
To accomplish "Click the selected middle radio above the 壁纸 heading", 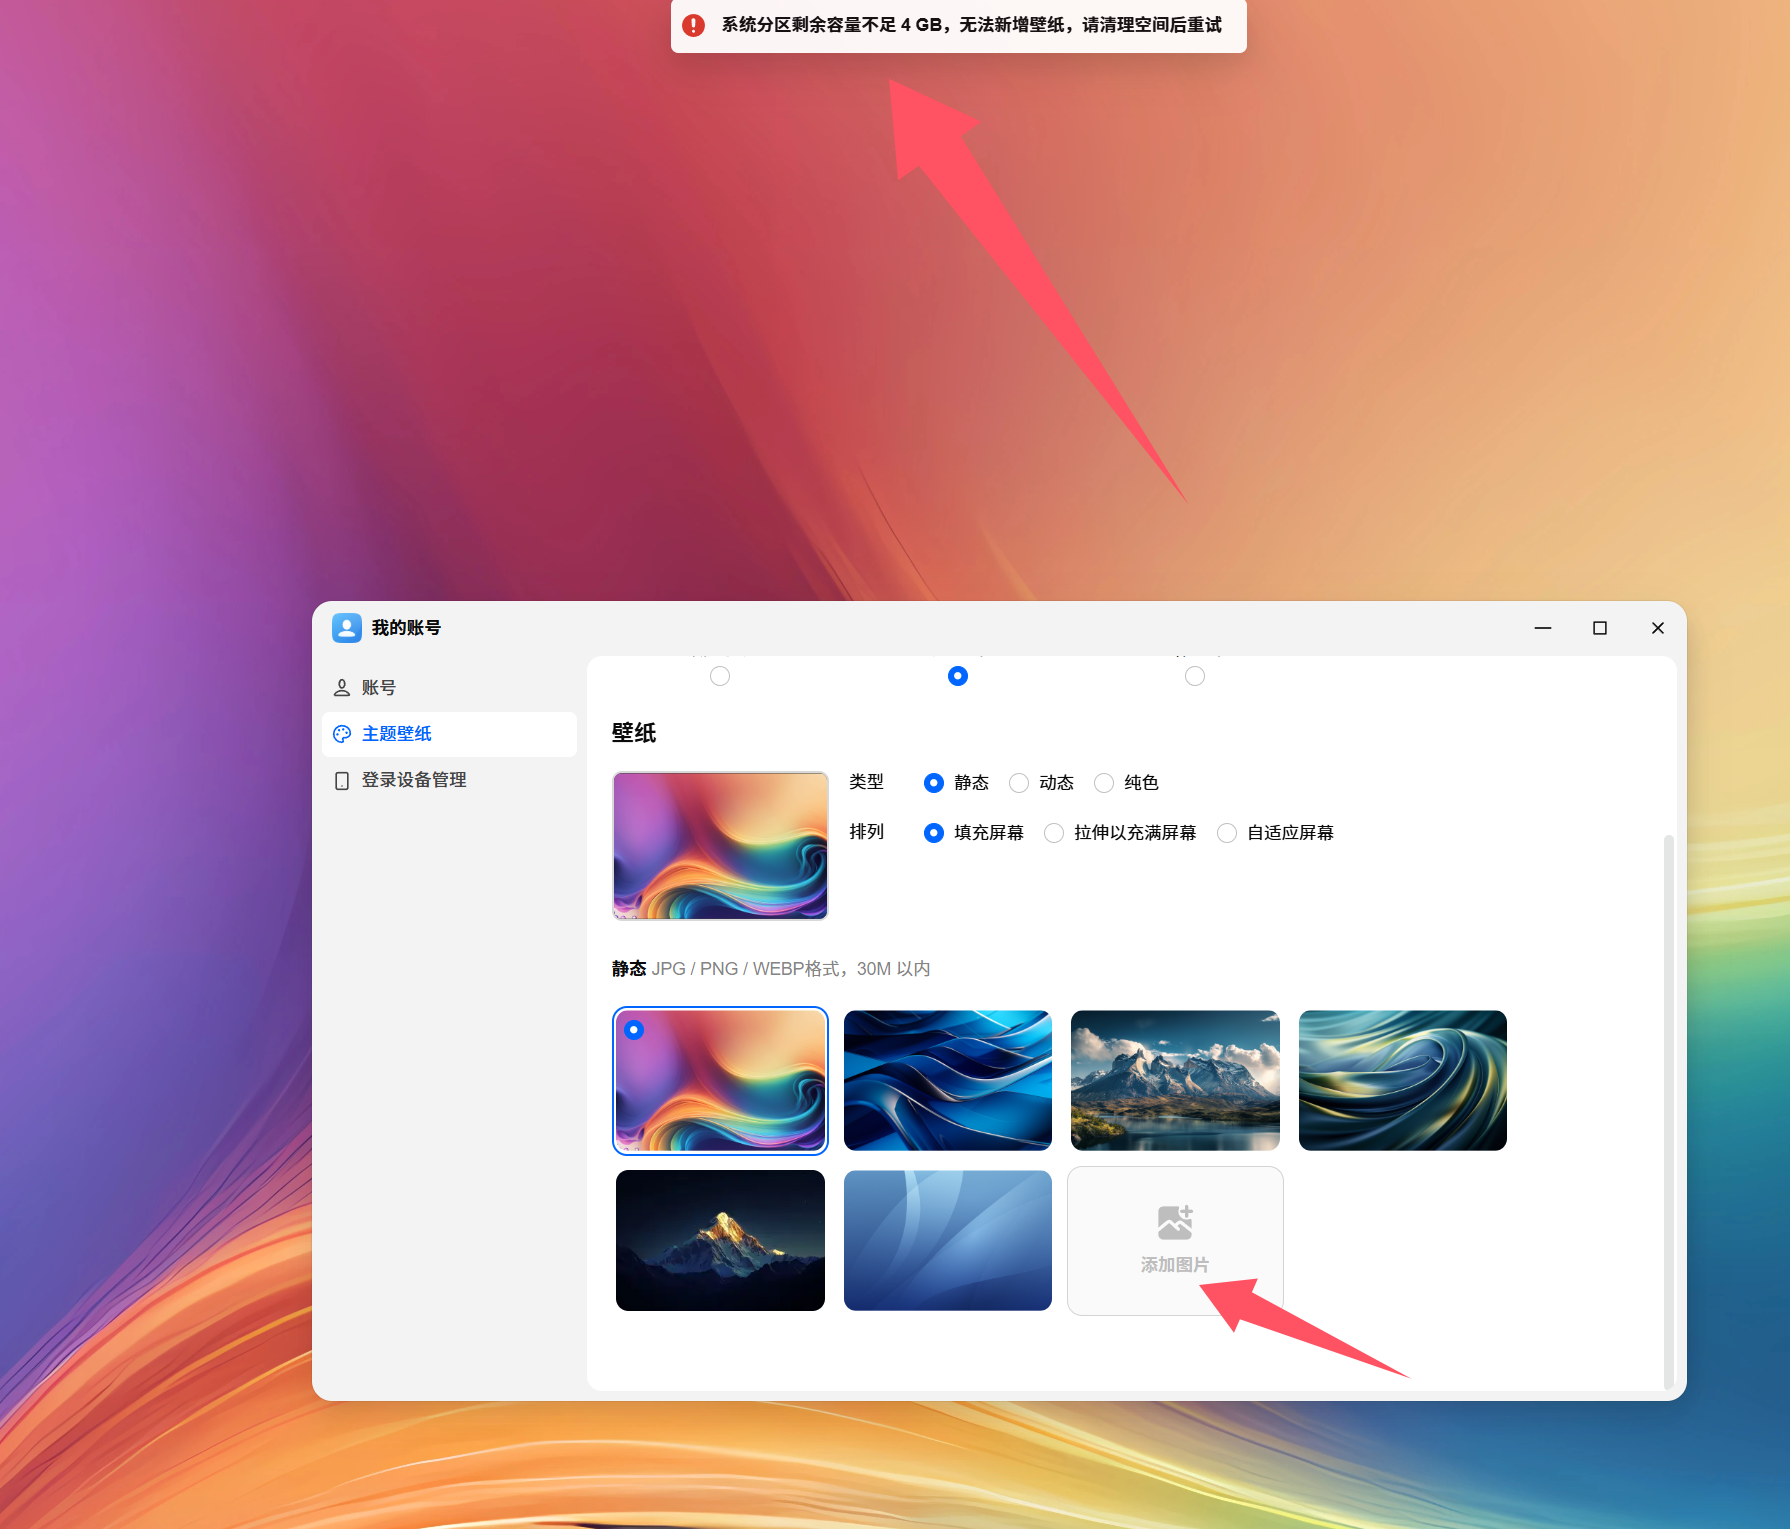I will pyautogui.click(x=958, y=676).
